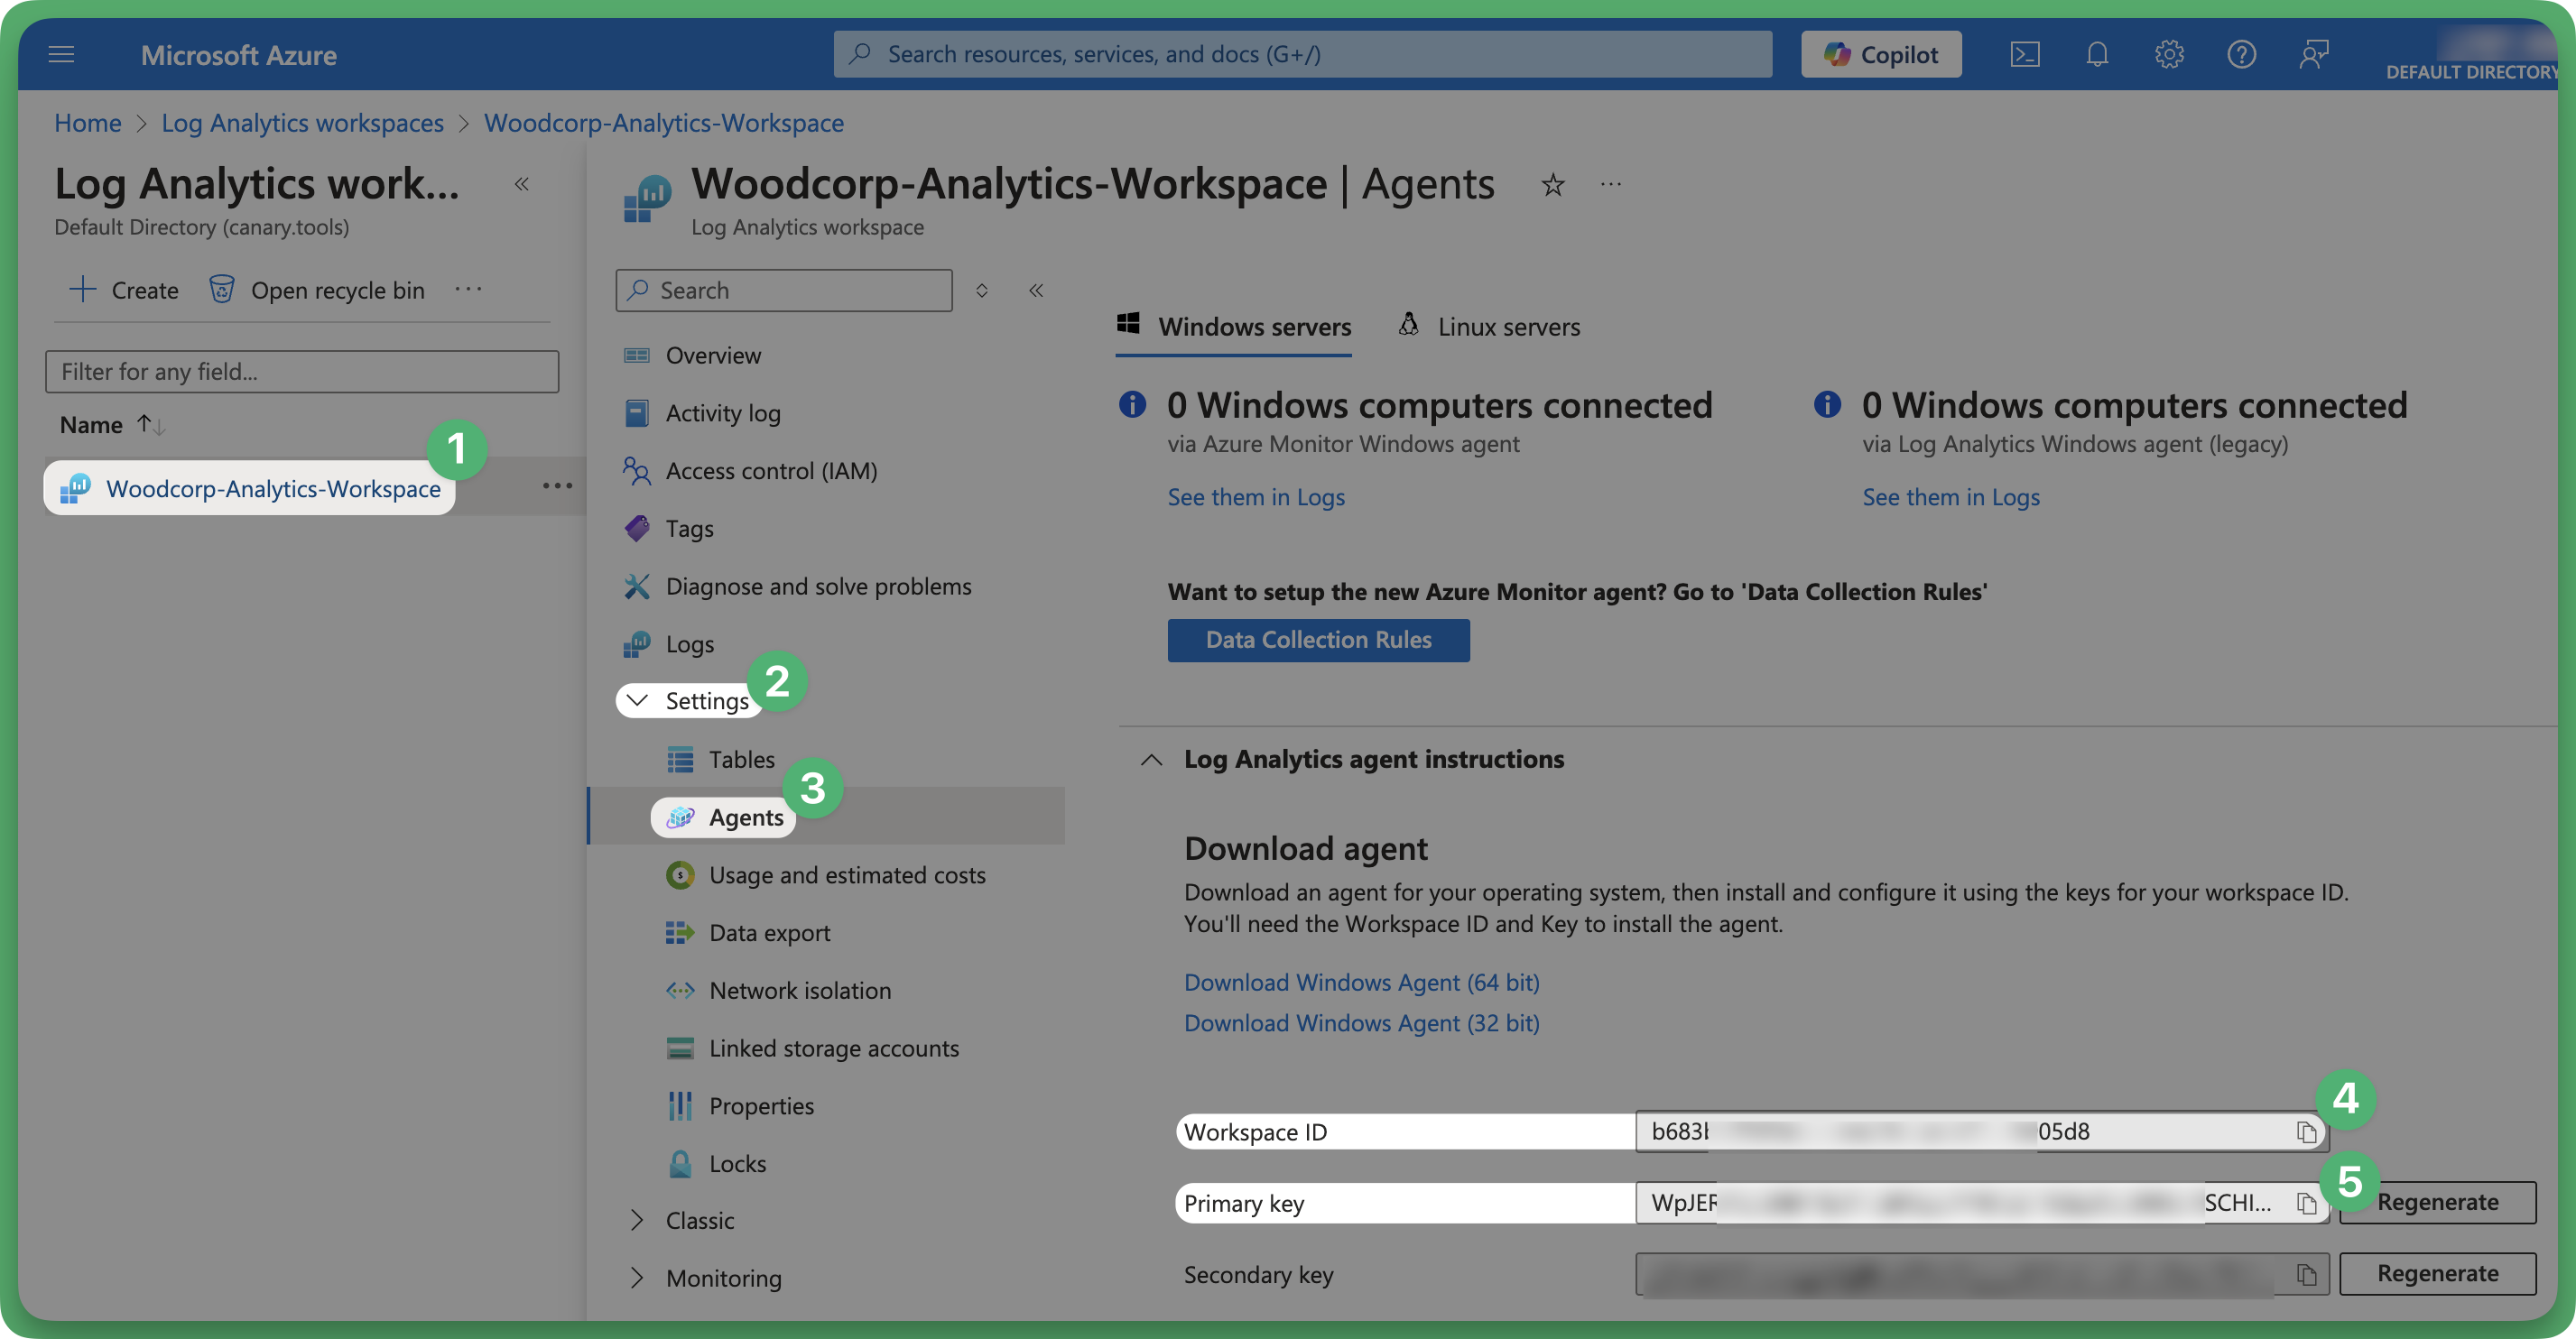Open Network isolation settings
2576x1339 pixels.
799,990
